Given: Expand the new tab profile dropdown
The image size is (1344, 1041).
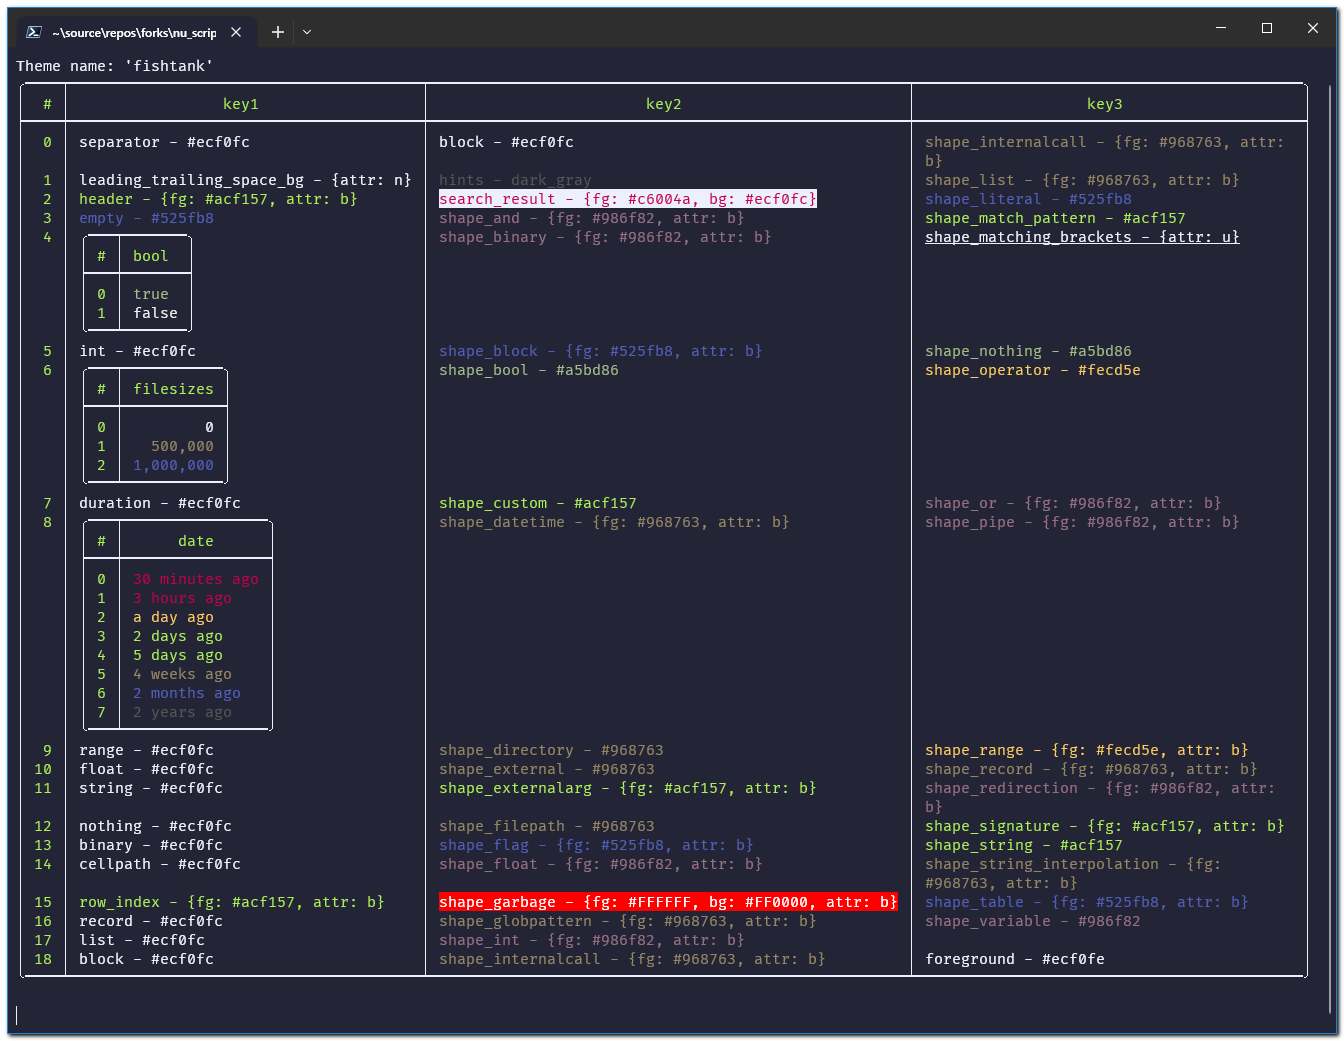Looking at the screenshot, I should coord(307,32).
